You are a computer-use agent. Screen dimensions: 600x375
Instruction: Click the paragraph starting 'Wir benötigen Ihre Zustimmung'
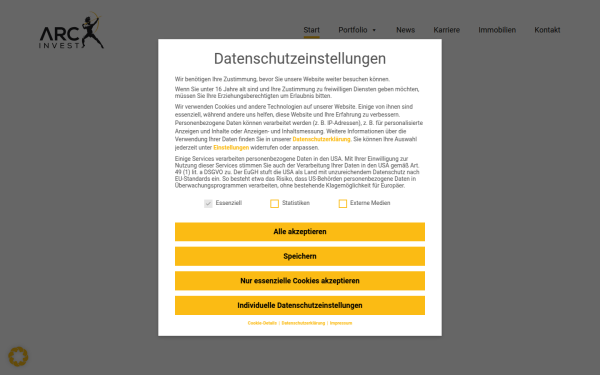coord(282,79)
